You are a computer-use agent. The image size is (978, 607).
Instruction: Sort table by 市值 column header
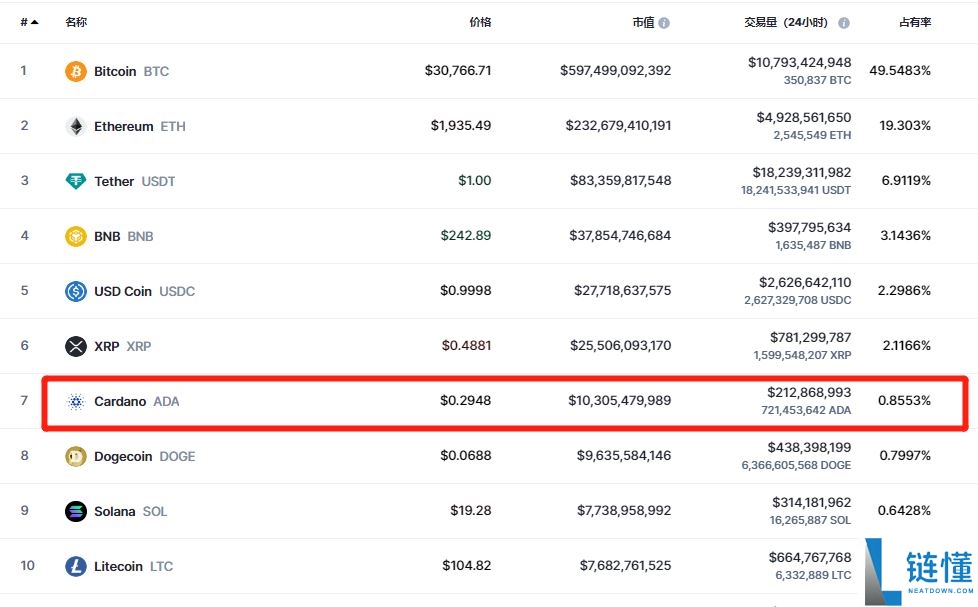(x=643, y=22)
